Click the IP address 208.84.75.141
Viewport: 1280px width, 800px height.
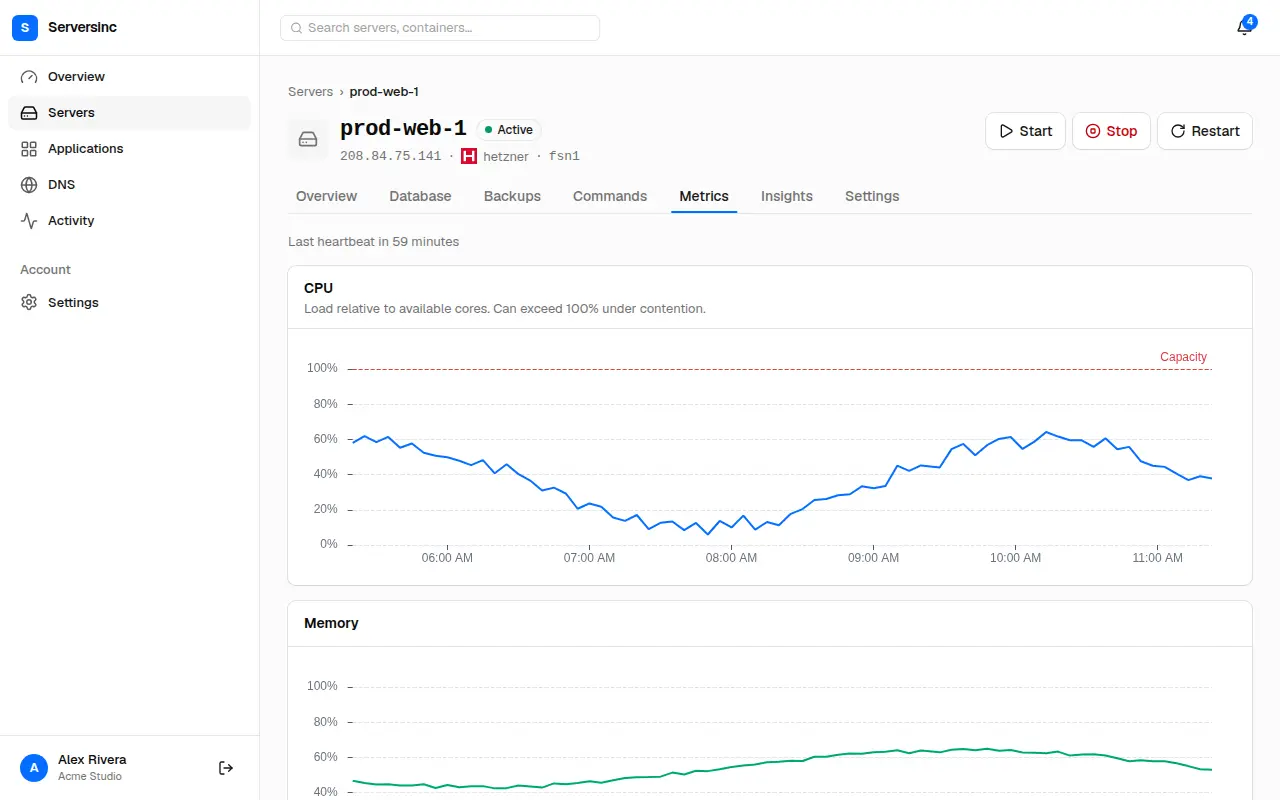(390, 156)
